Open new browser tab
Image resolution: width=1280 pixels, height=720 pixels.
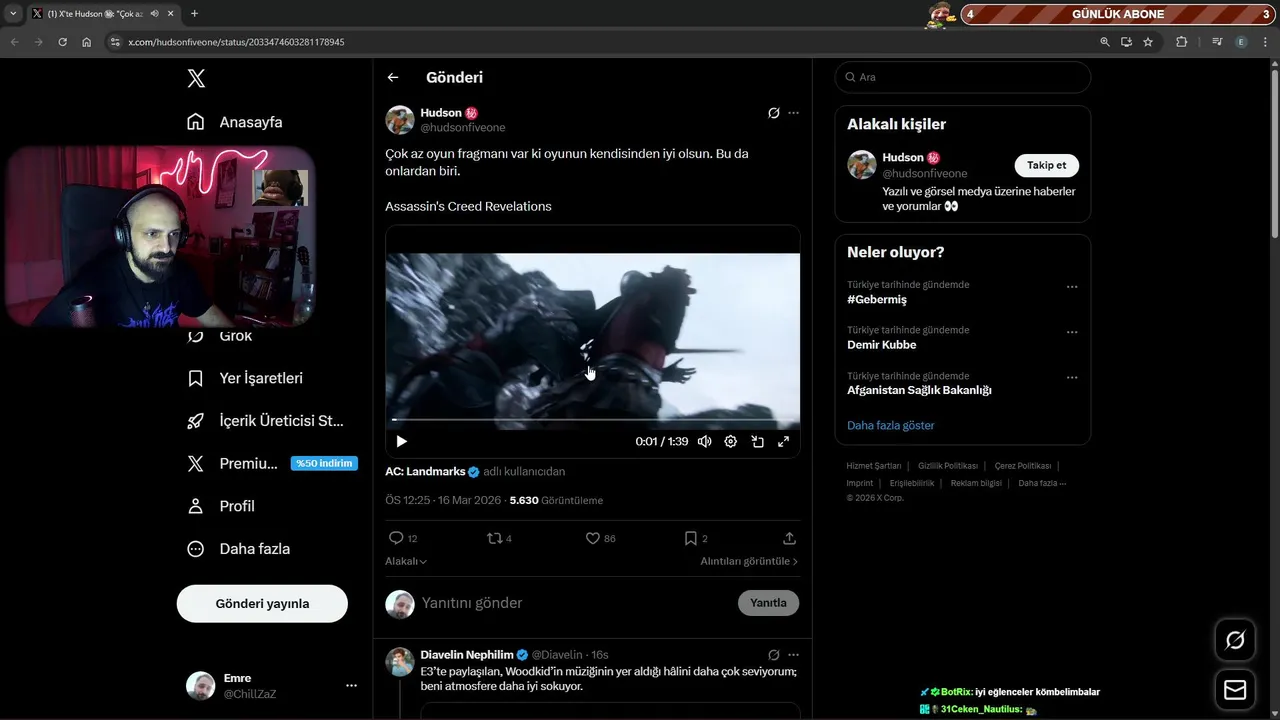point(194,13)
